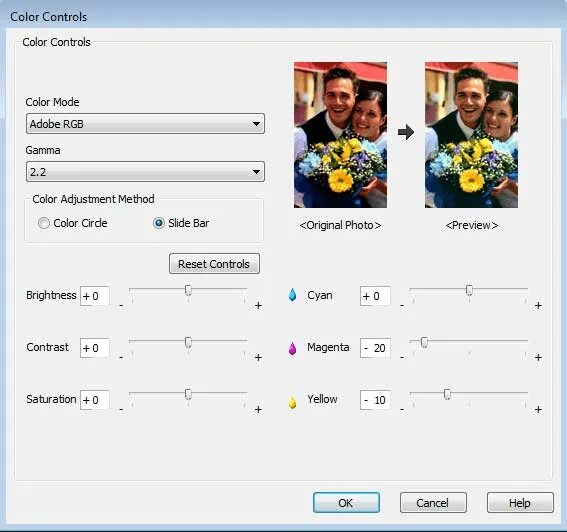Click the minus sign of Yellow slider
The height and width of the screenshot is (532, 567).
pos(402,410)
